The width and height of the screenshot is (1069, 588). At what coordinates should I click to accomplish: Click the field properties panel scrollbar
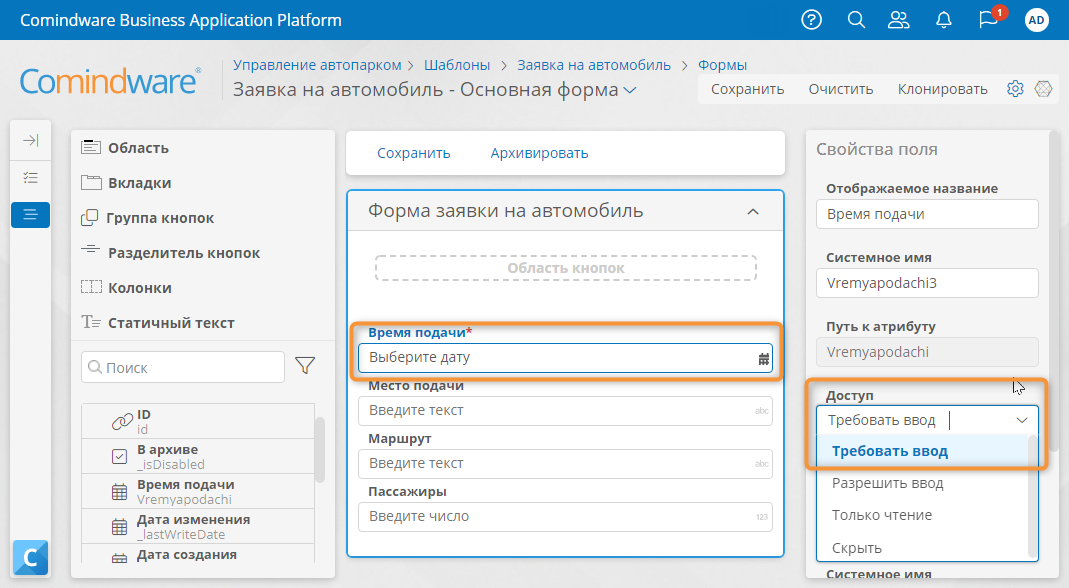(1055, 290)
